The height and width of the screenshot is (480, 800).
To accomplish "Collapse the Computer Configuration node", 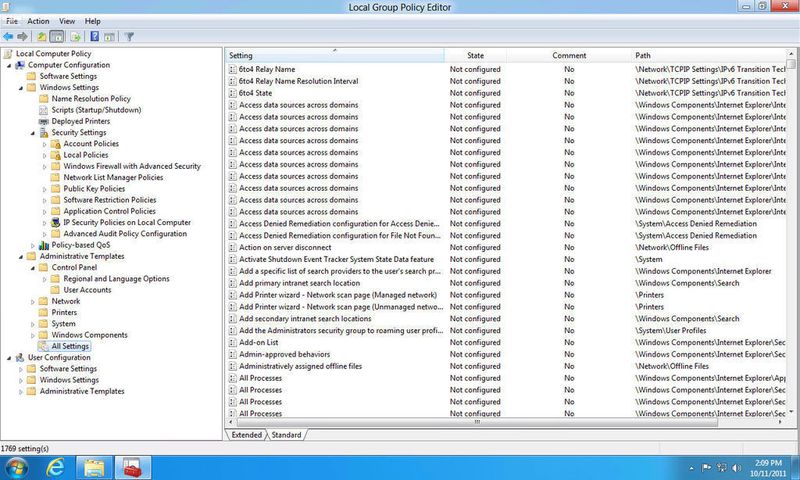I will pyautogui.click(x=9, y=65).
